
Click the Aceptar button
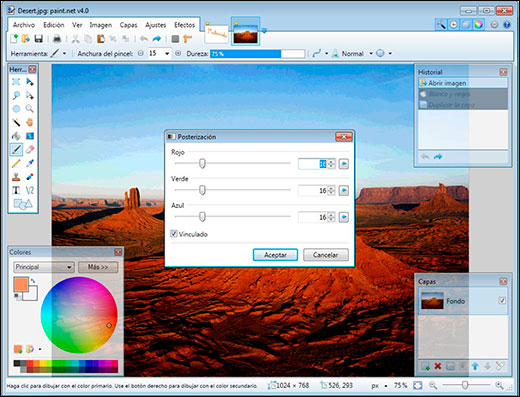(x=275, y=255)
